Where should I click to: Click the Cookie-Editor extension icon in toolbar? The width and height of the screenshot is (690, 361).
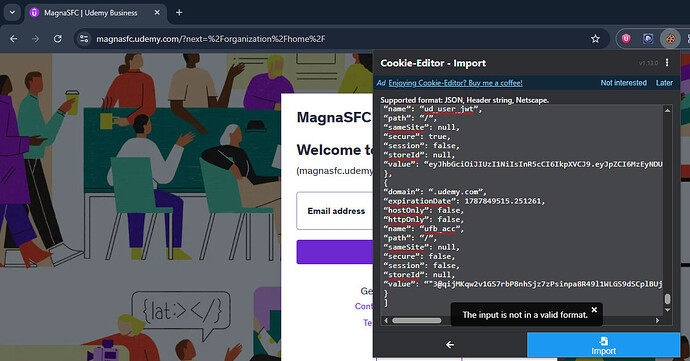pos(670,39)
